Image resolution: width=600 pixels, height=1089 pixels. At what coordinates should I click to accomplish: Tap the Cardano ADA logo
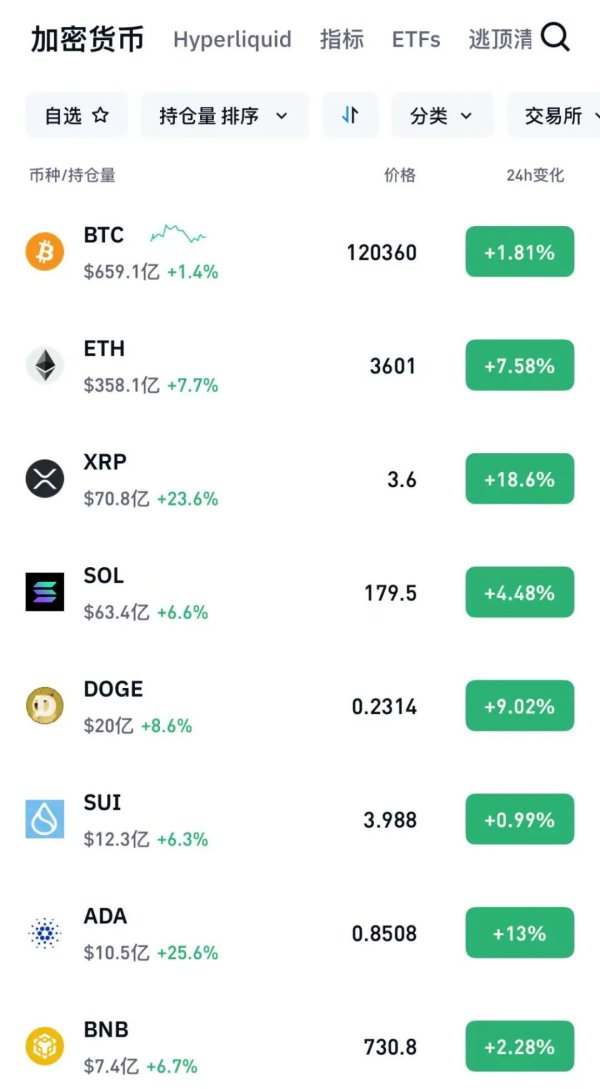(45, 933)
